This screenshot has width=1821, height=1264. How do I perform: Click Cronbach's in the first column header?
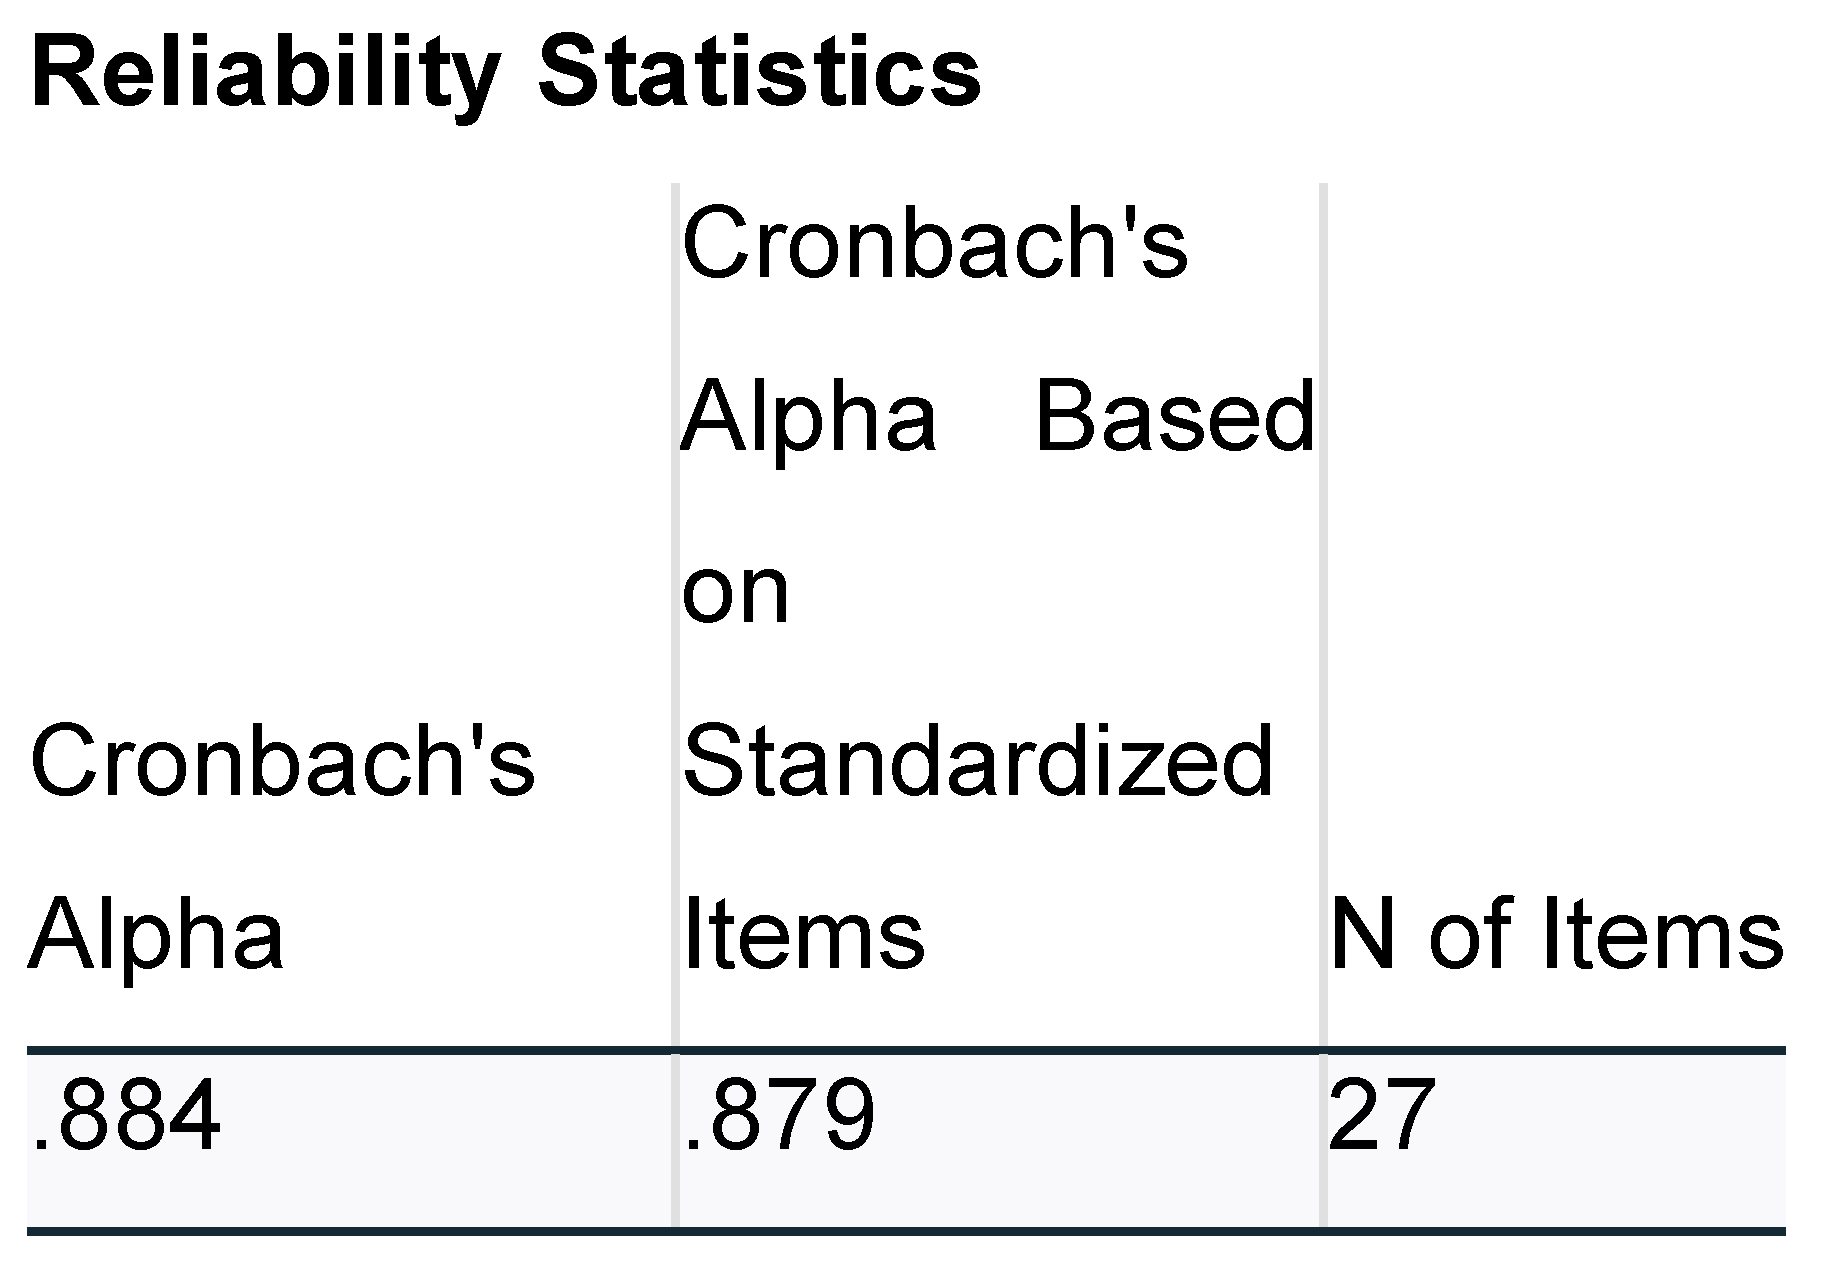click(283, 762)
